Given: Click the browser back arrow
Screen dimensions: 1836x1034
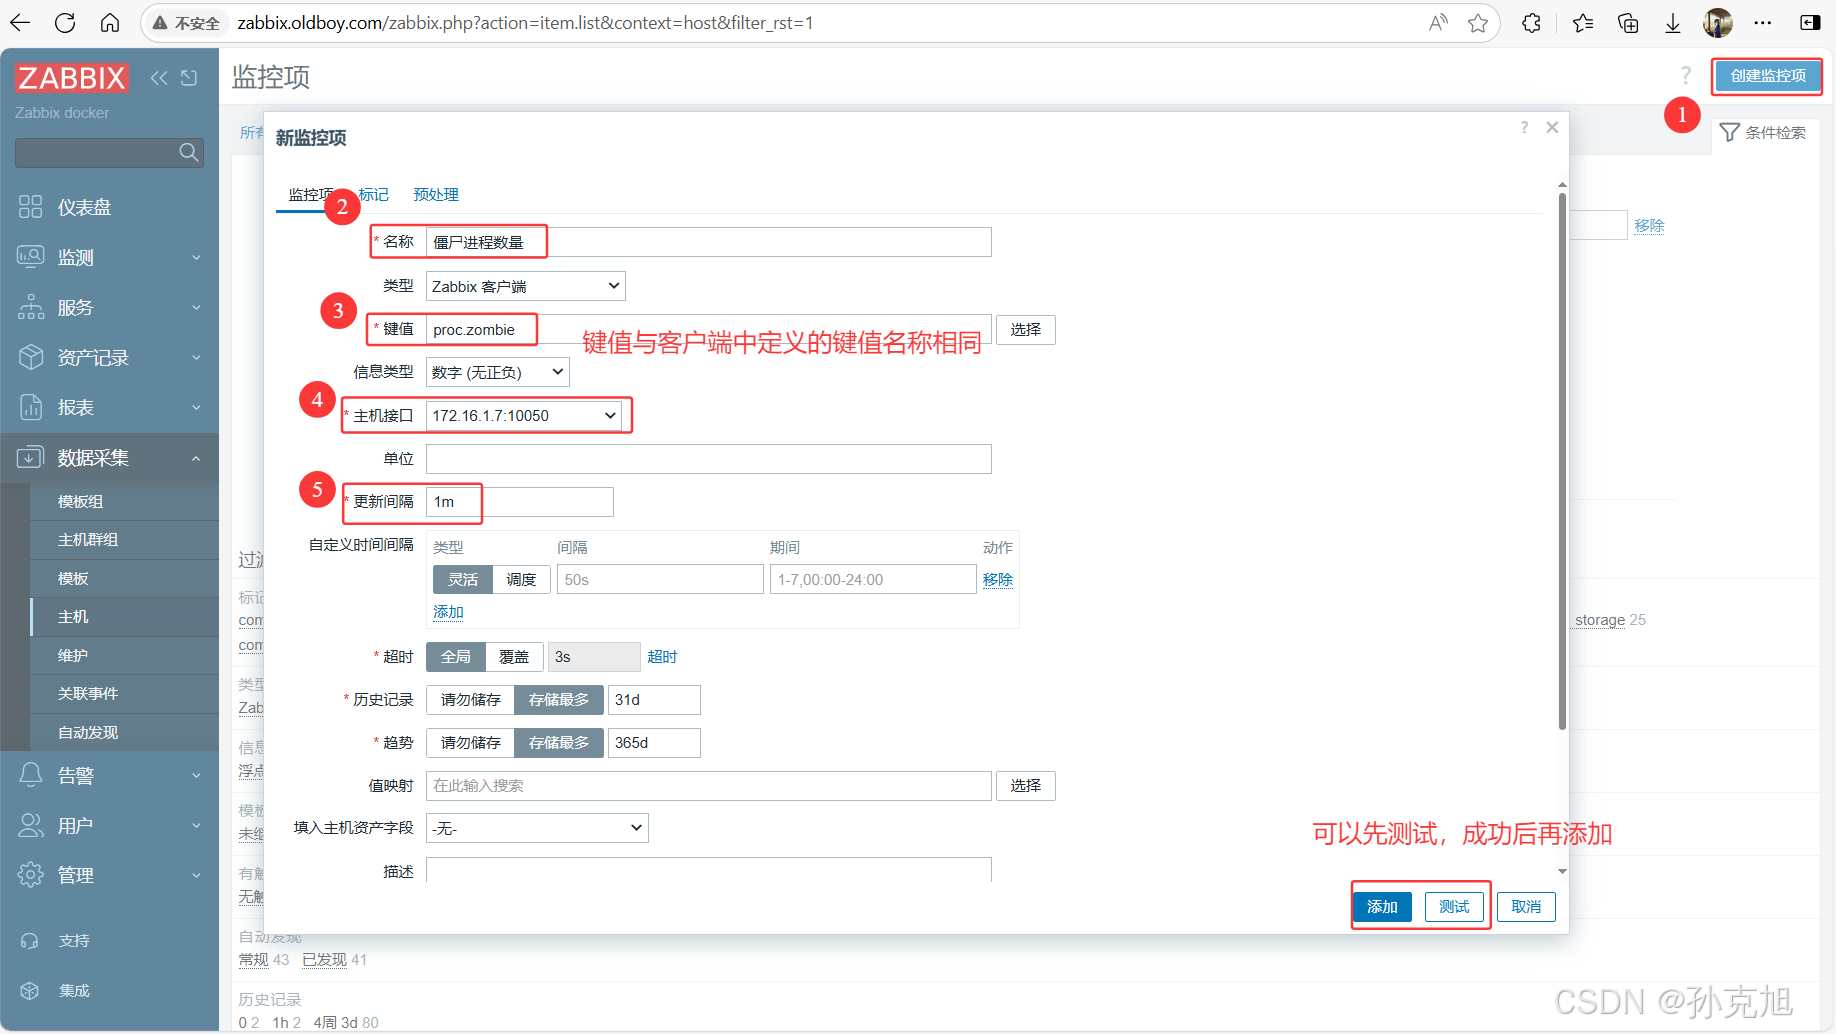Looking at the screenshot, I should (20, 23).
